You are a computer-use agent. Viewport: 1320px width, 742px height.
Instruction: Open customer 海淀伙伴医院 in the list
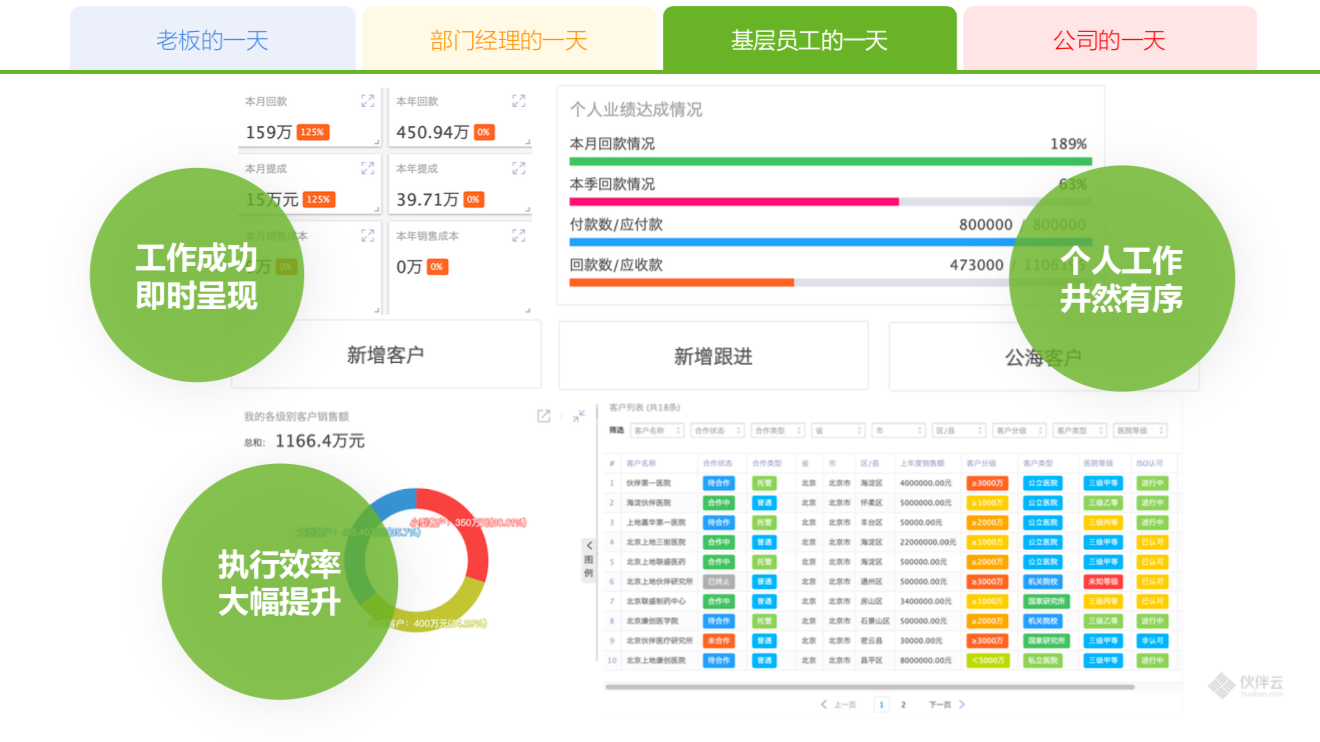pos(648,503)
